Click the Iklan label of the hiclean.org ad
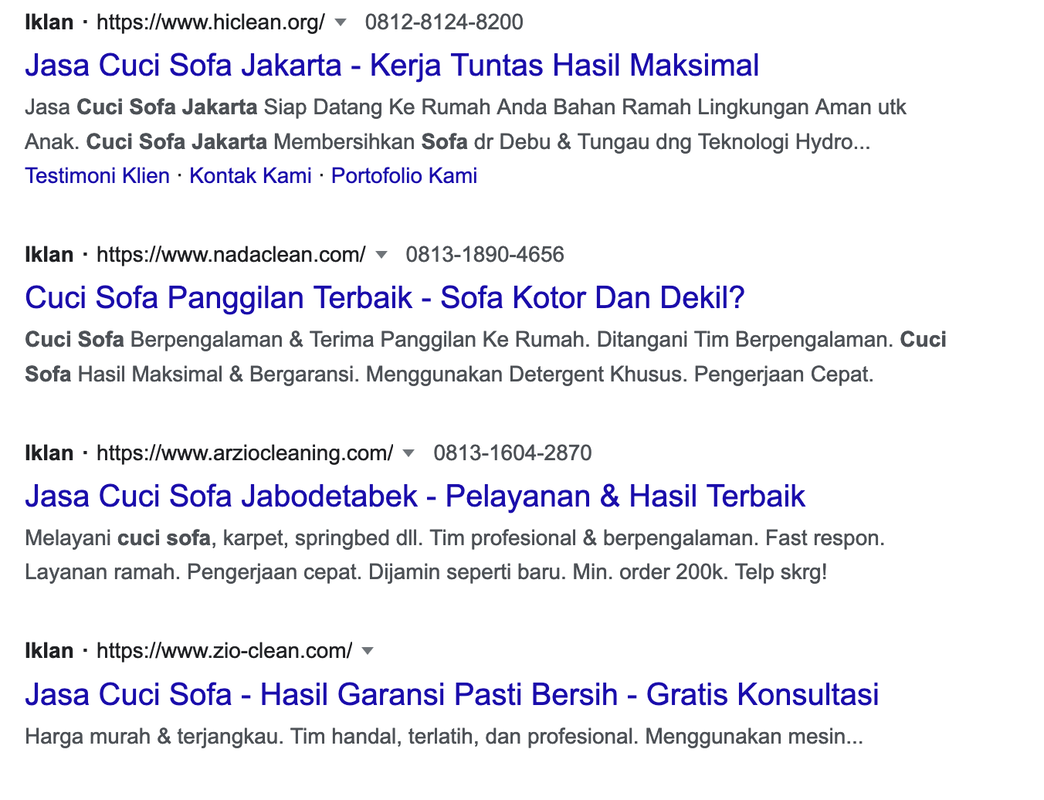The image size is (1044, 800). tap(49, 22)
